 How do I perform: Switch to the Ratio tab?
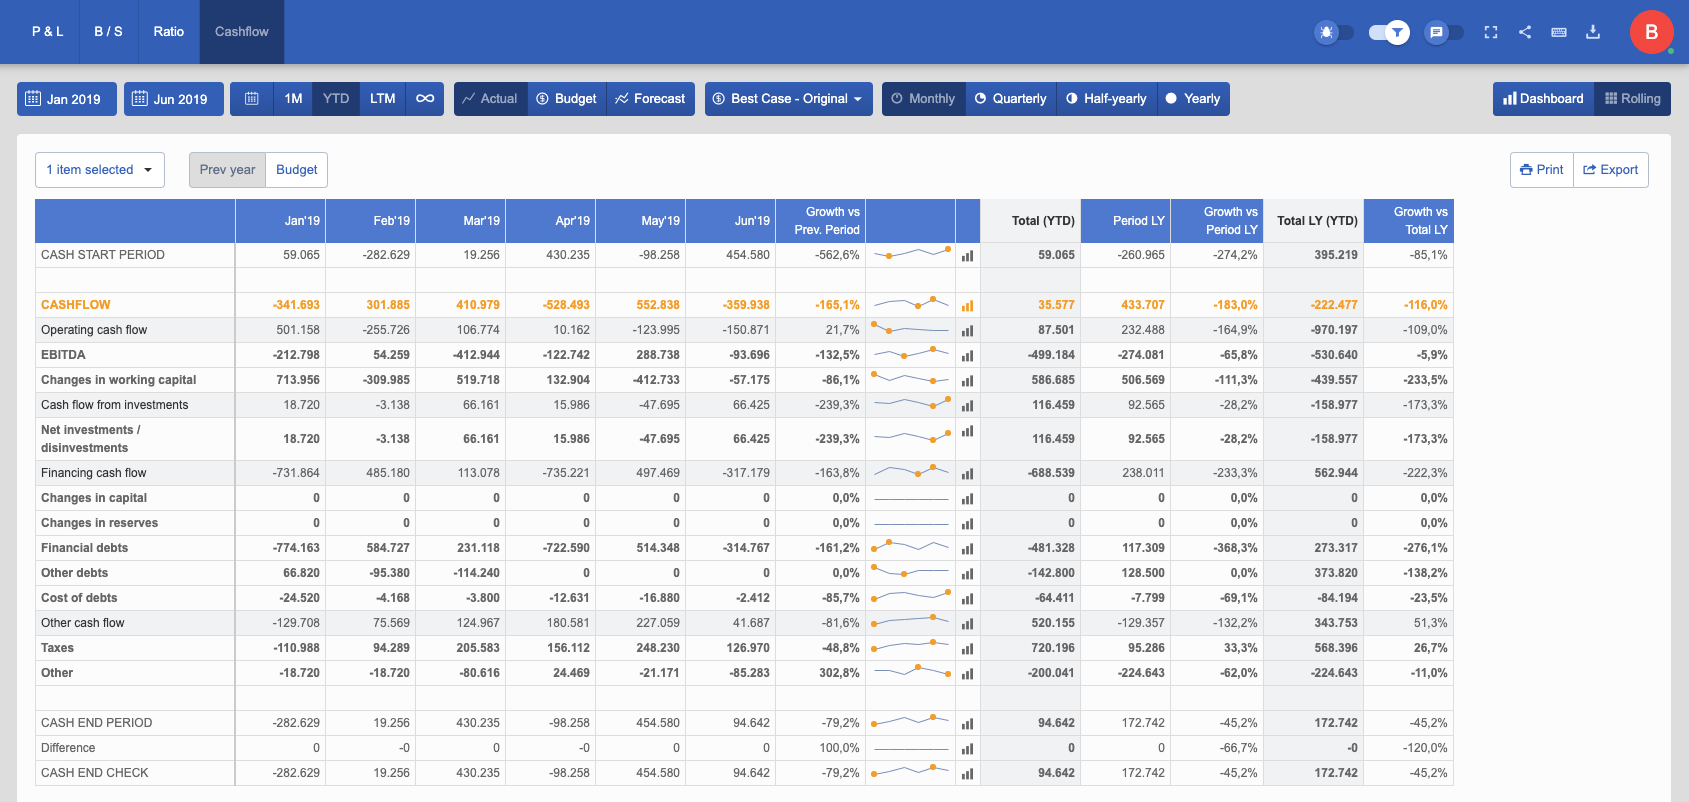coord(168,32)
